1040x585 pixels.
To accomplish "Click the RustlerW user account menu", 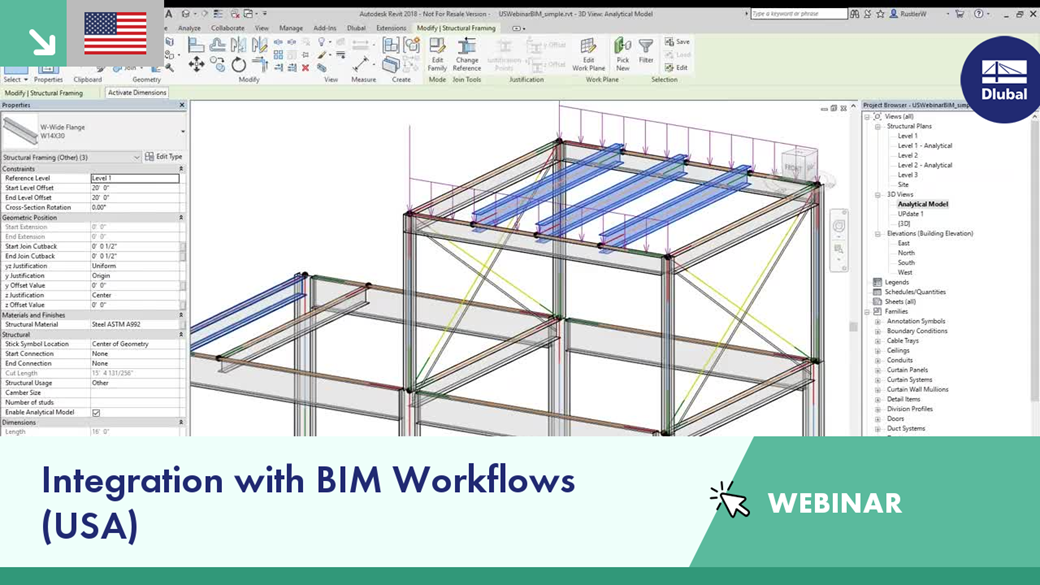I will click(x=915, y=14).
